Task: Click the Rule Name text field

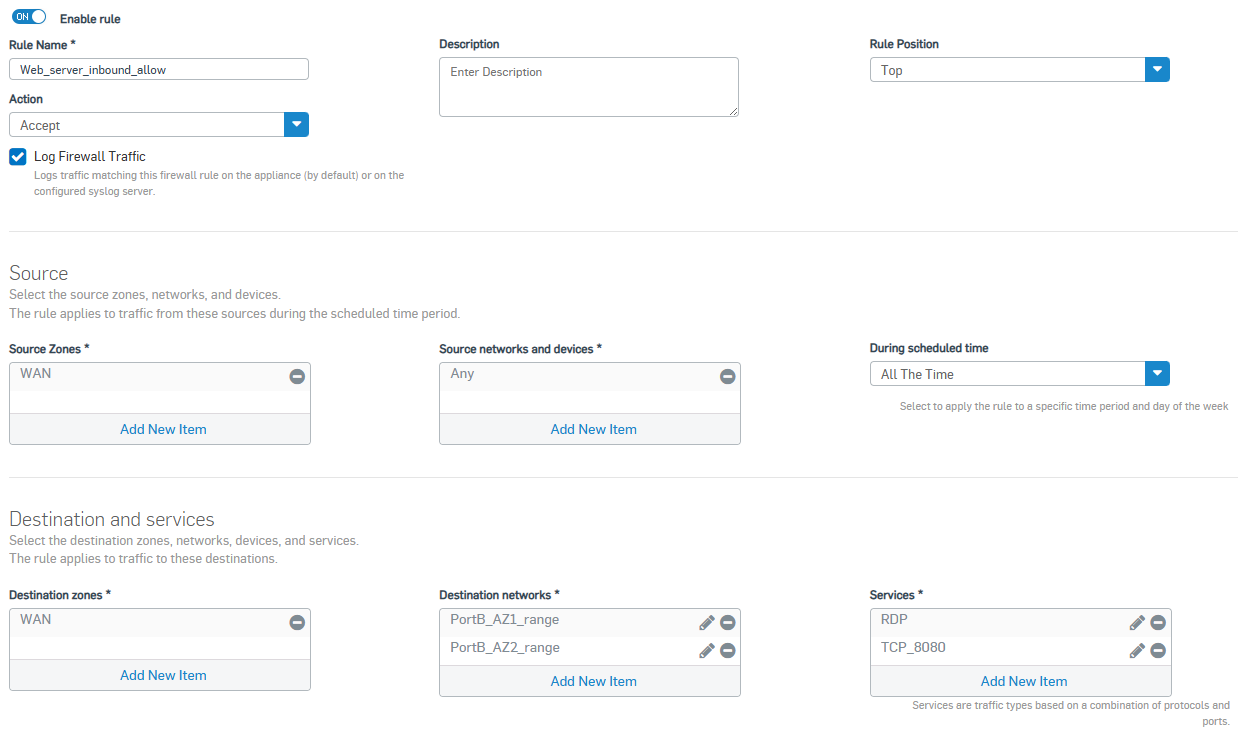Action: (158, 70)
